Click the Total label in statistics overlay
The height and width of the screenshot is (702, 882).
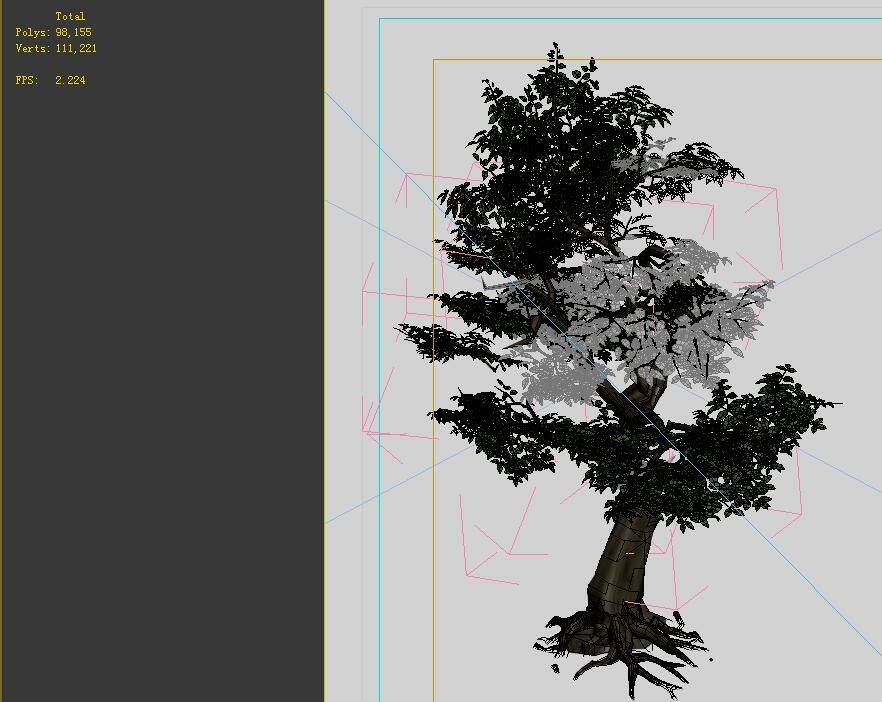coord(71,15)
